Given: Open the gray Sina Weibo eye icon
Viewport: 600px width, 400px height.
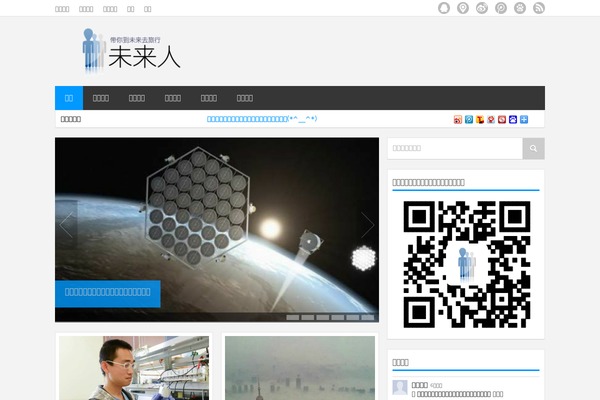Looking at the screenshot, I should point(482,8).
